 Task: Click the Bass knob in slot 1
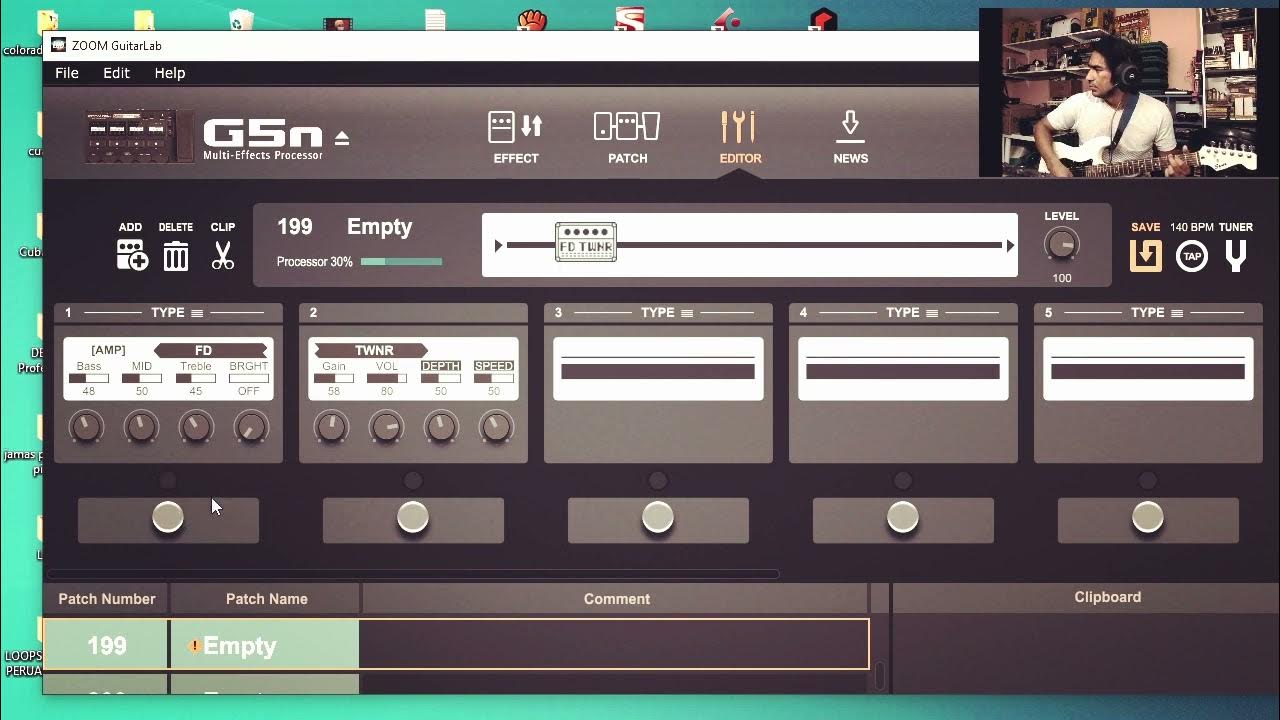86,428
